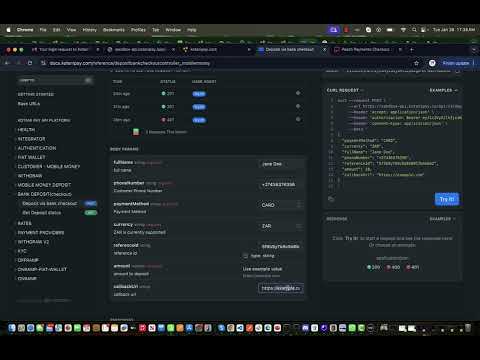480x360 pixels.
Task: Open the Base URLs sidebar page
Action: point(29,104)
